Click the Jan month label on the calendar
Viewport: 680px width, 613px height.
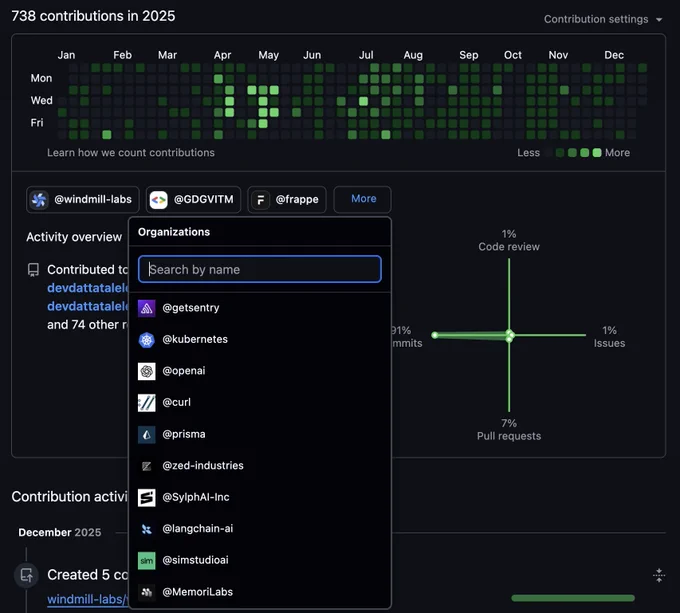(66, 55)
